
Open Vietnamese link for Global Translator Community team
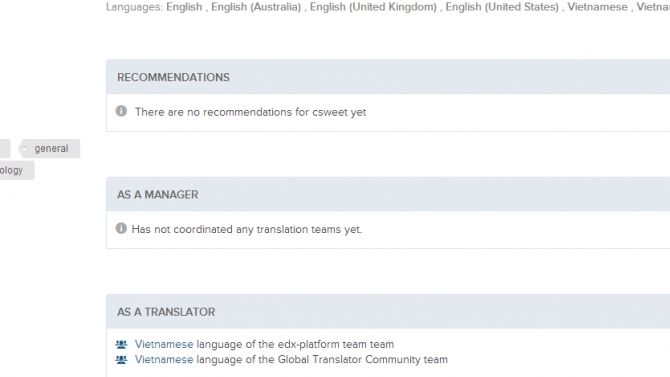click(164, 359)
